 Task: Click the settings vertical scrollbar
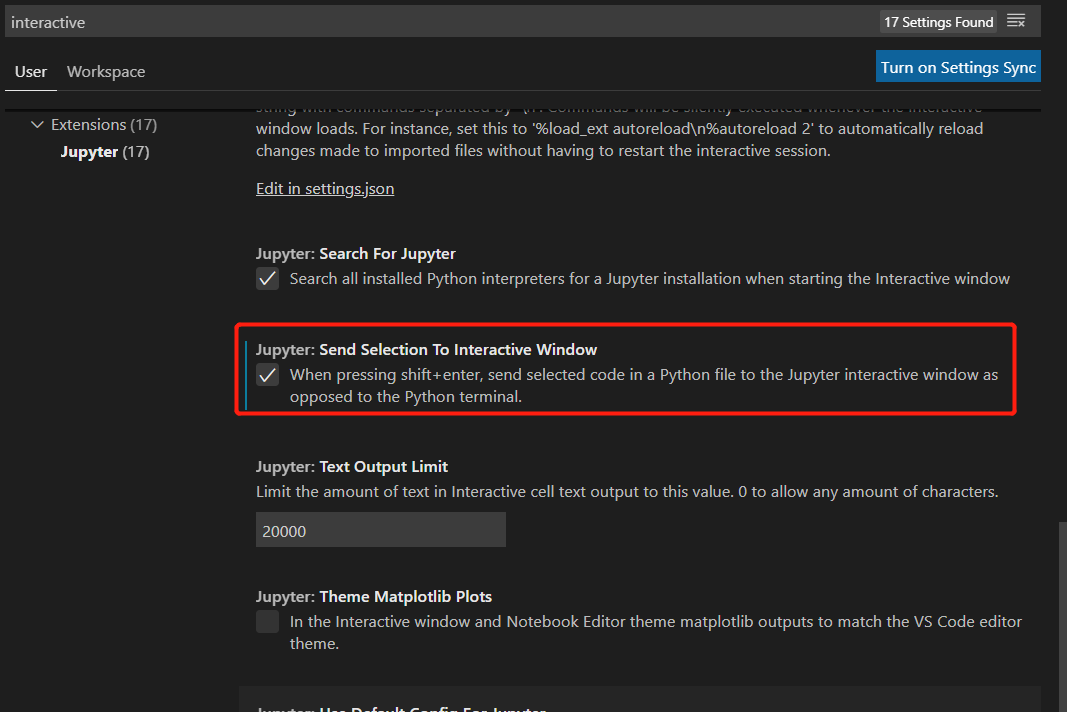pos(1062,617)
